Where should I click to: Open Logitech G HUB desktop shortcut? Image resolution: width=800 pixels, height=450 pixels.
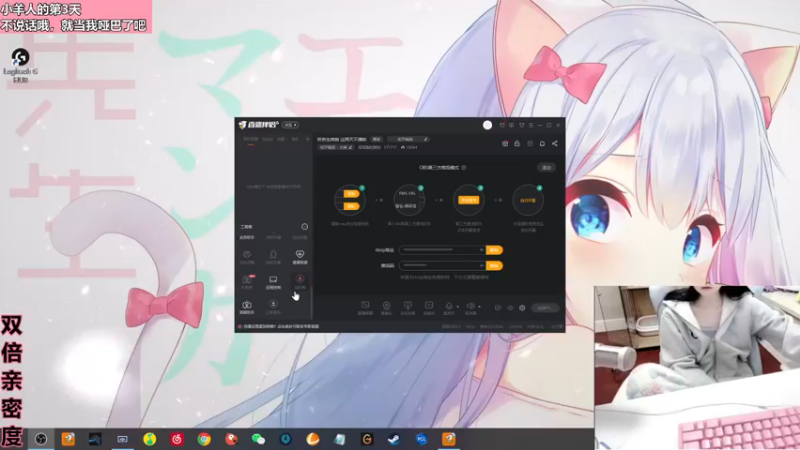point(20,65)
